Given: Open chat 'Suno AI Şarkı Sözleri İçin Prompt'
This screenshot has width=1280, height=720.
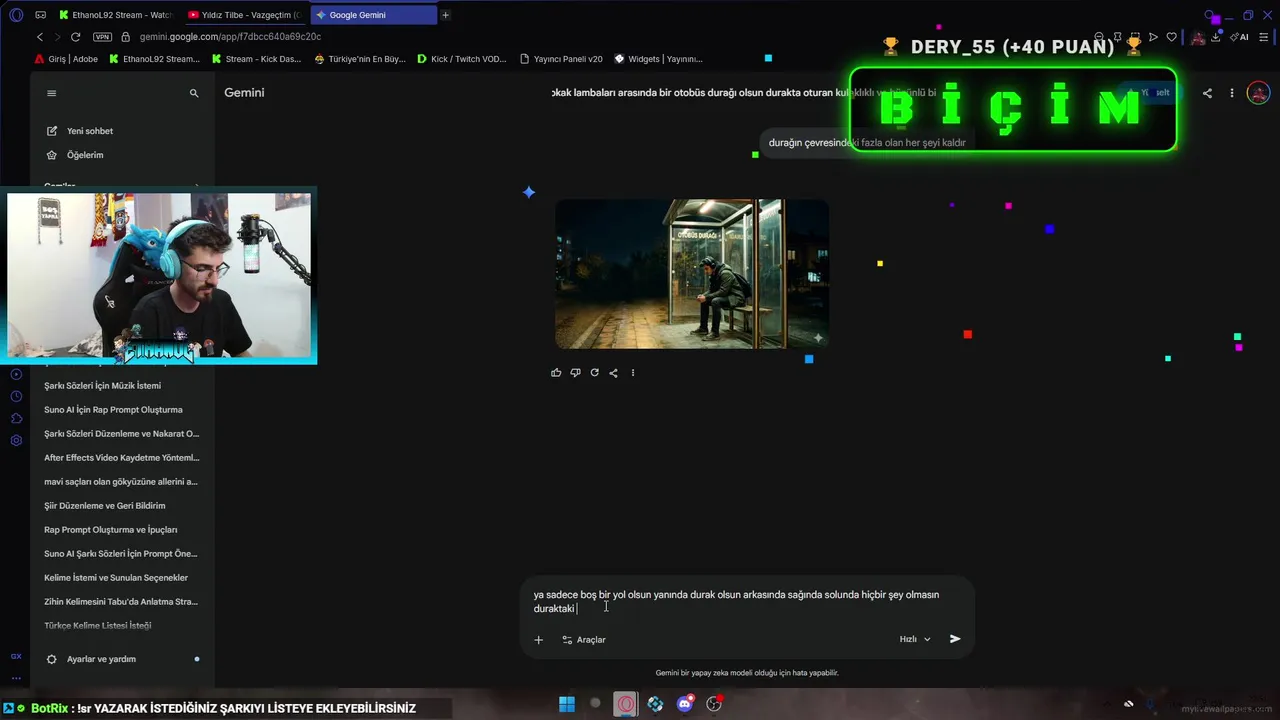Looking at the screenshot, I should pyautogui.click(x=121, y=554).
